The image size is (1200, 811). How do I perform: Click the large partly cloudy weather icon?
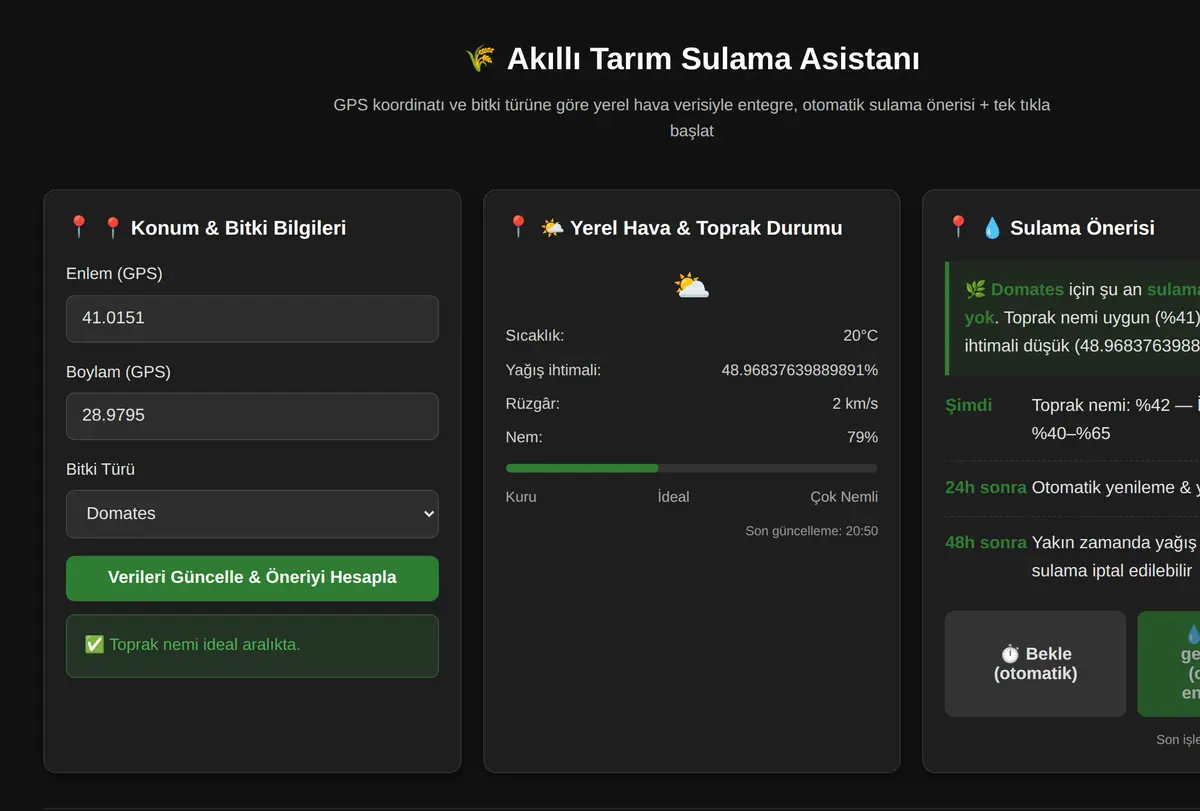(x=692, y=286)
